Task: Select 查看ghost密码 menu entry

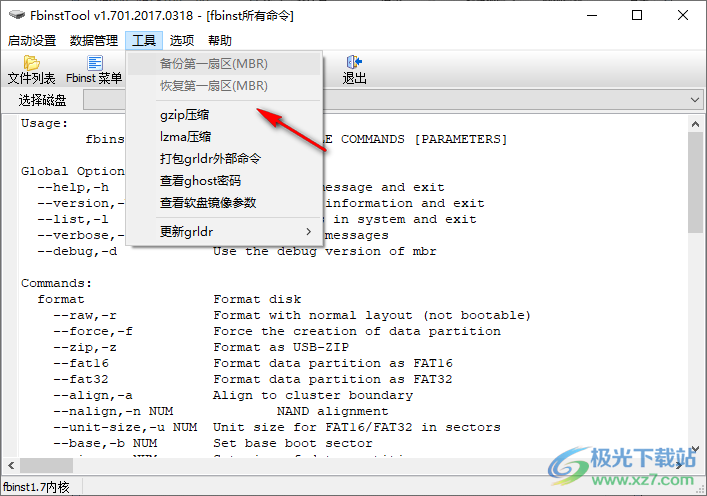Action: [x=224, y=181]
